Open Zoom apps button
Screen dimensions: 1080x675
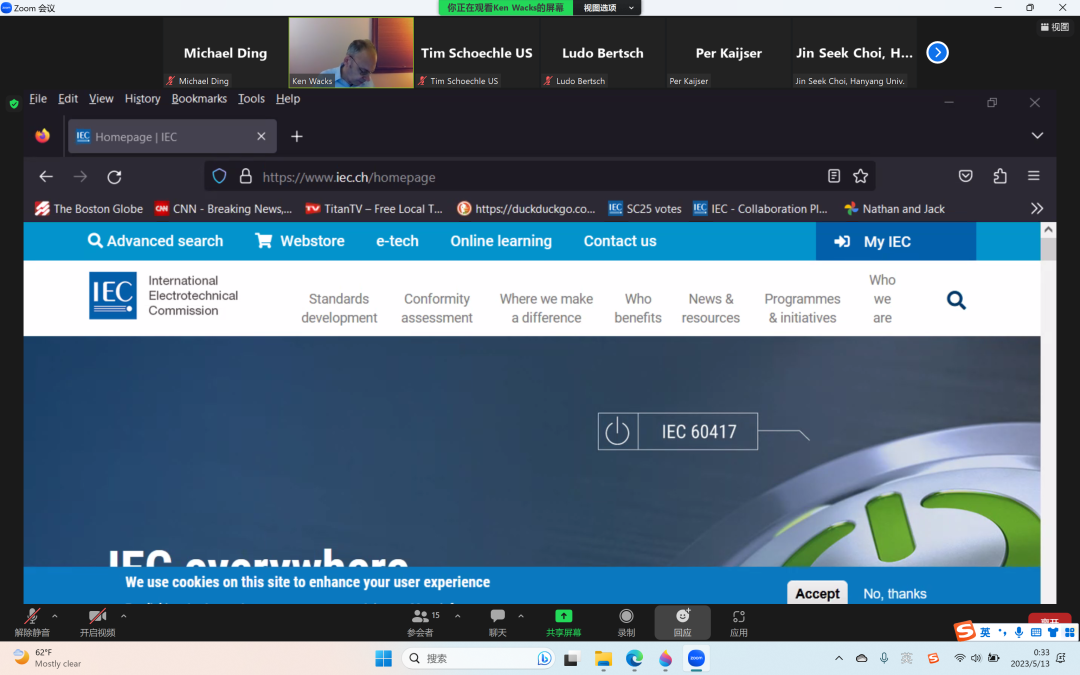(738, 622)
